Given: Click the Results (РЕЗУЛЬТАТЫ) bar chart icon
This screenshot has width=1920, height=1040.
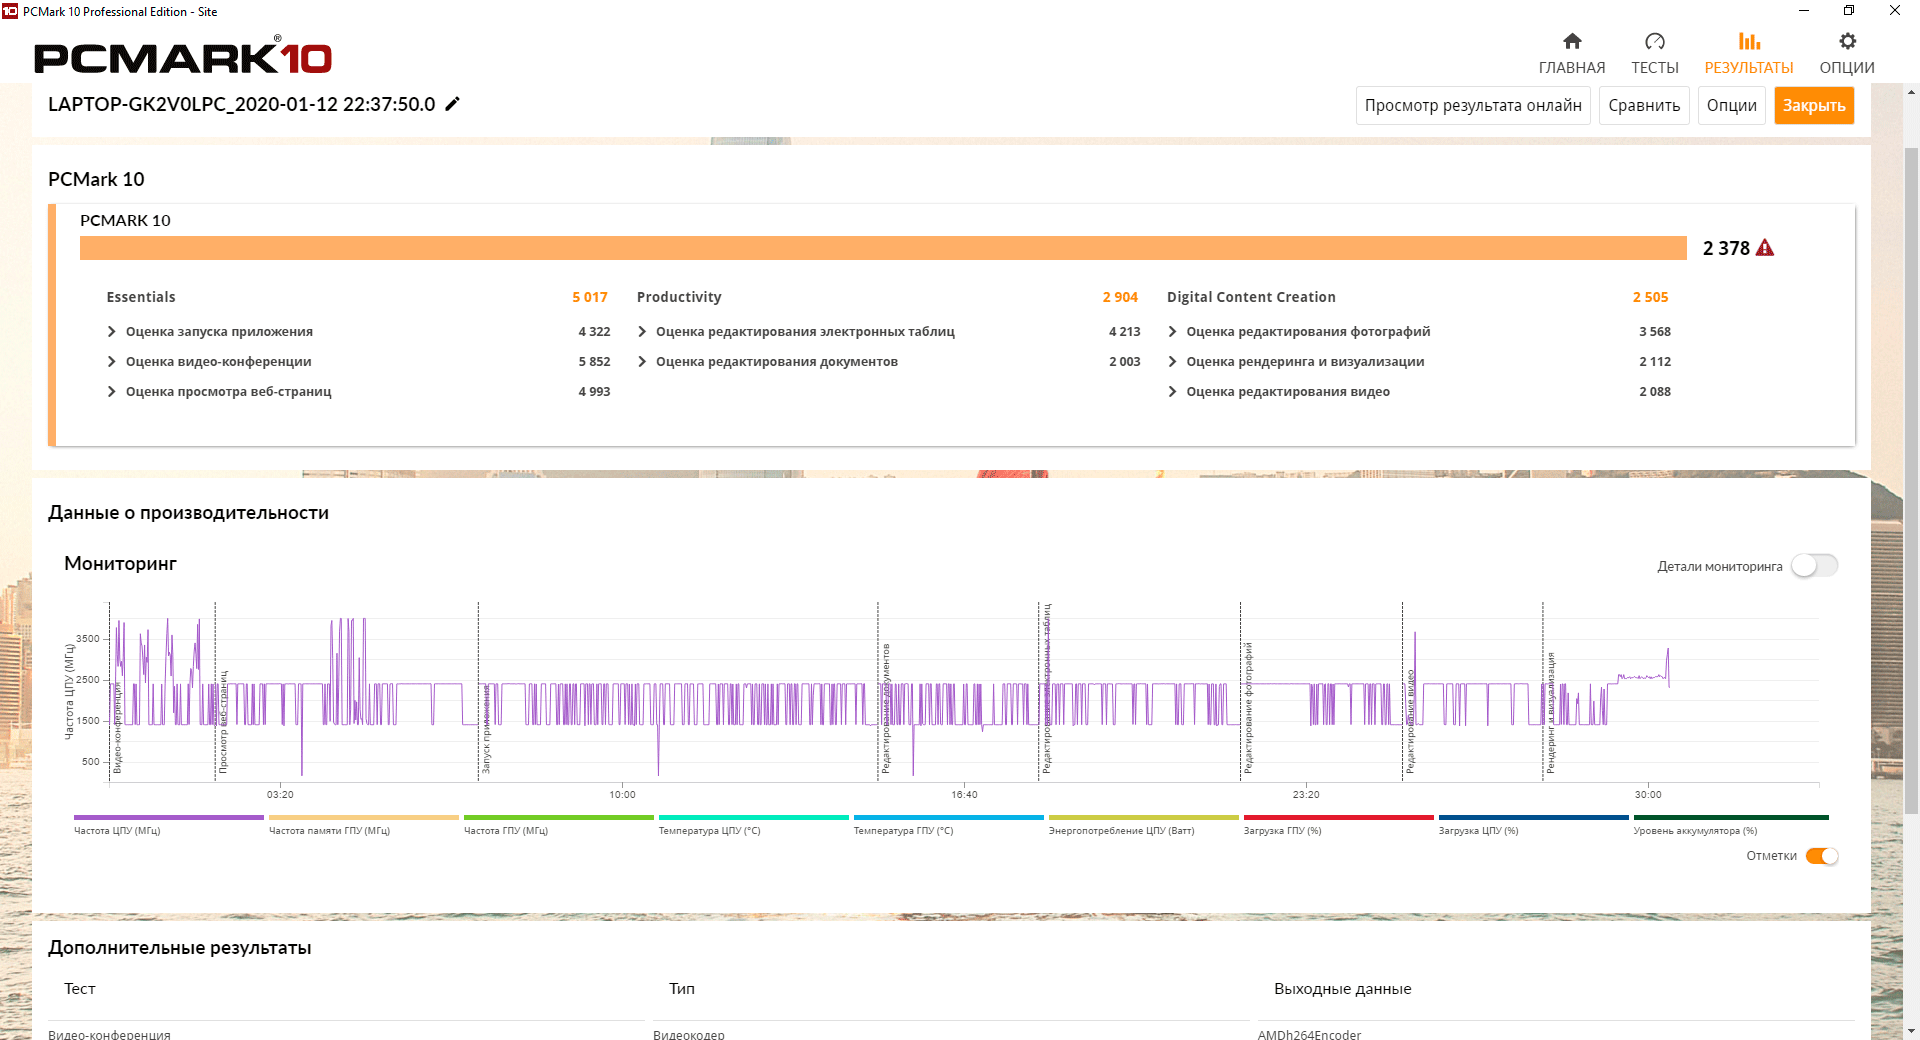Looking at the screenshot, I should 1749,41.
